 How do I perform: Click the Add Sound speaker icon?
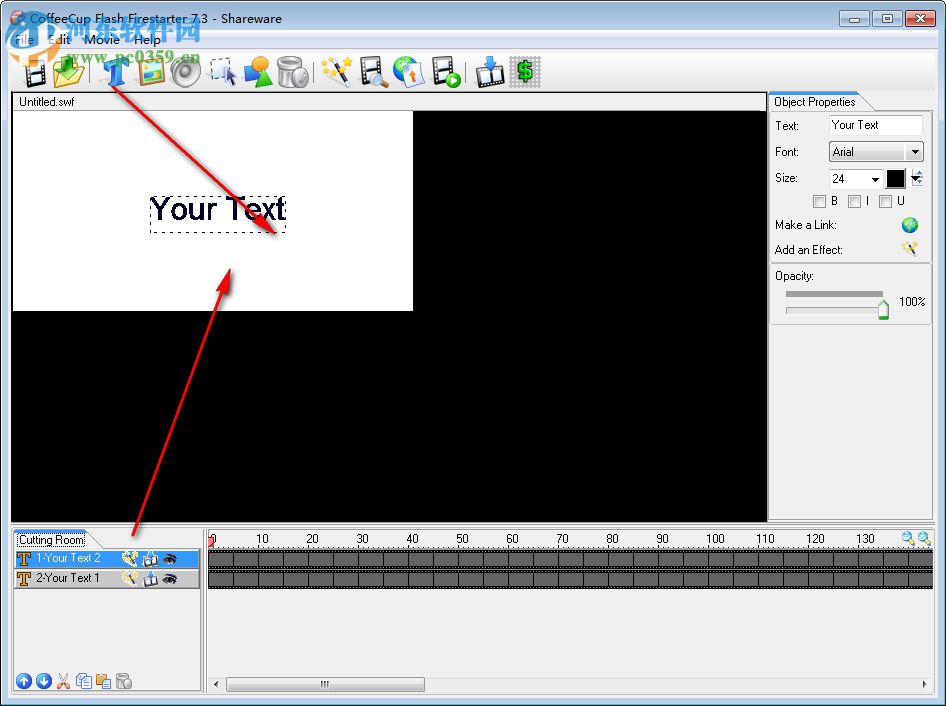click(186, 72)
